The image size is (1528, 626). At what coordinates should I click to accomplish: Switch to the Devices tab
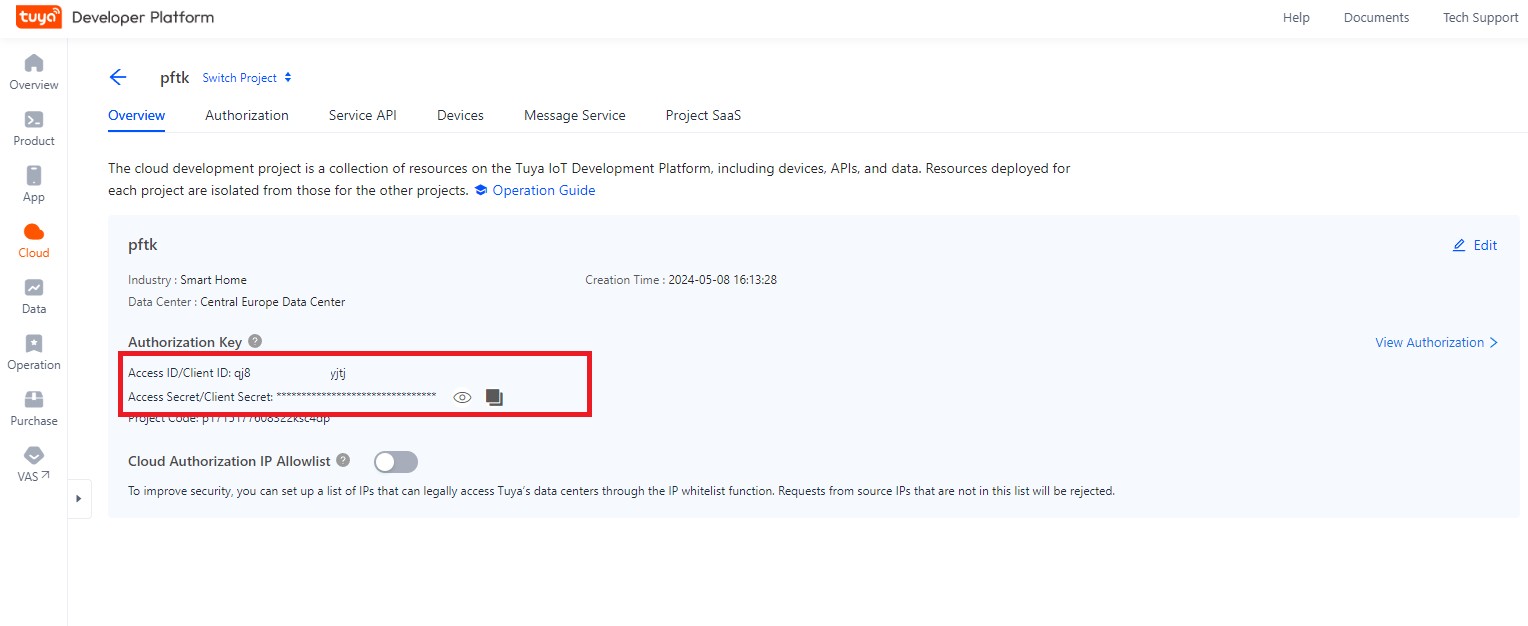coord(460,115)
